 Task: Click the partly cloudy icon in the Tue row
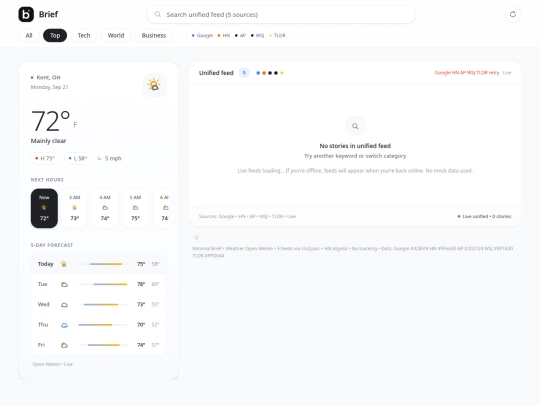coord(64,284)
